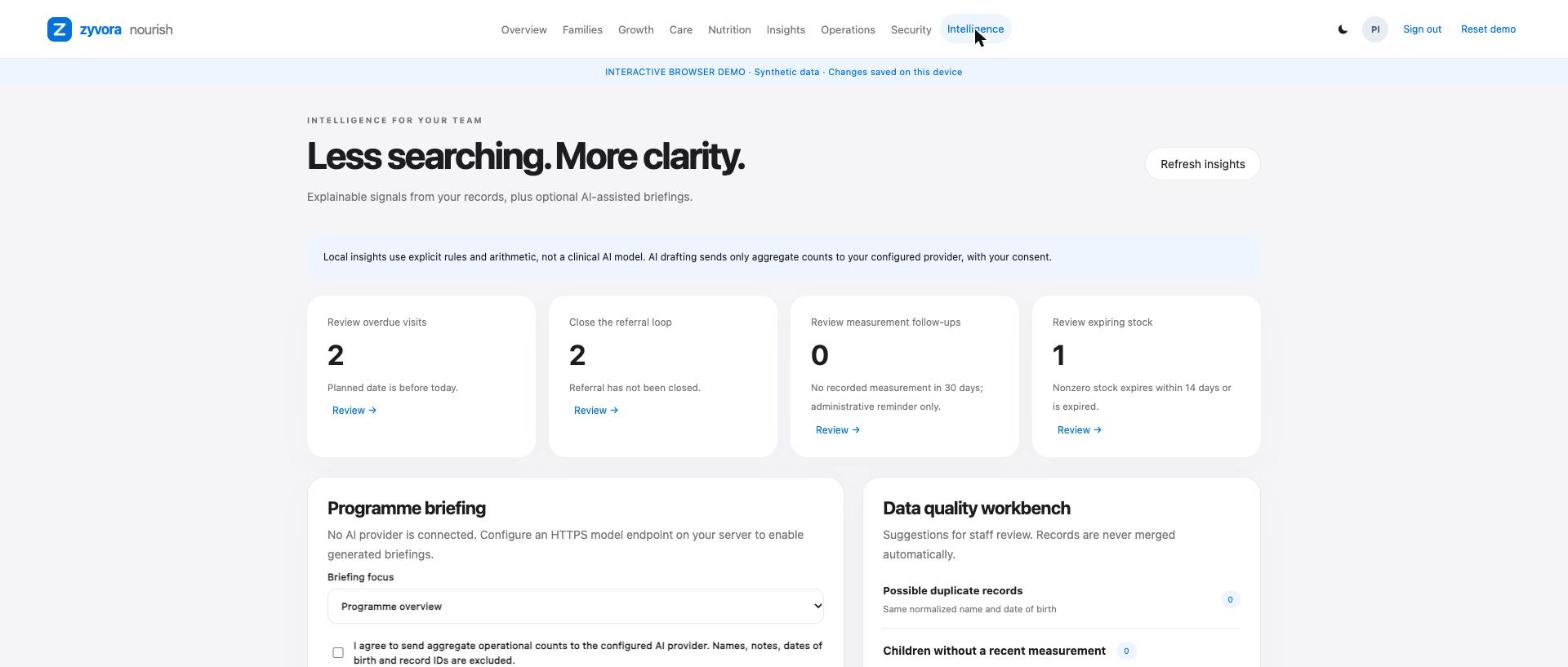This screenshot has width=1568, height=667.
Task: Open the Briefing focus dropdown
Action: coord(575,606)
